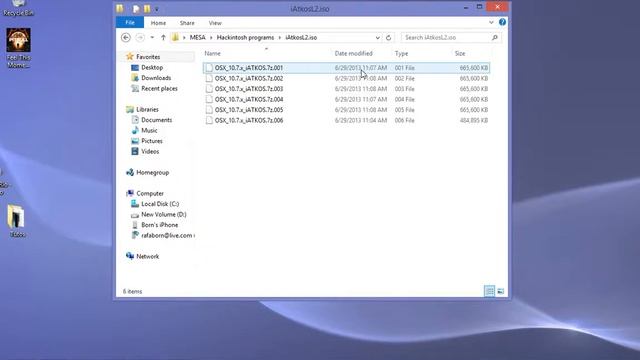This screenshot has width=640, height=360.
Task: Maximize the iAtkosL2.iso window
Action: click(480, 7)
